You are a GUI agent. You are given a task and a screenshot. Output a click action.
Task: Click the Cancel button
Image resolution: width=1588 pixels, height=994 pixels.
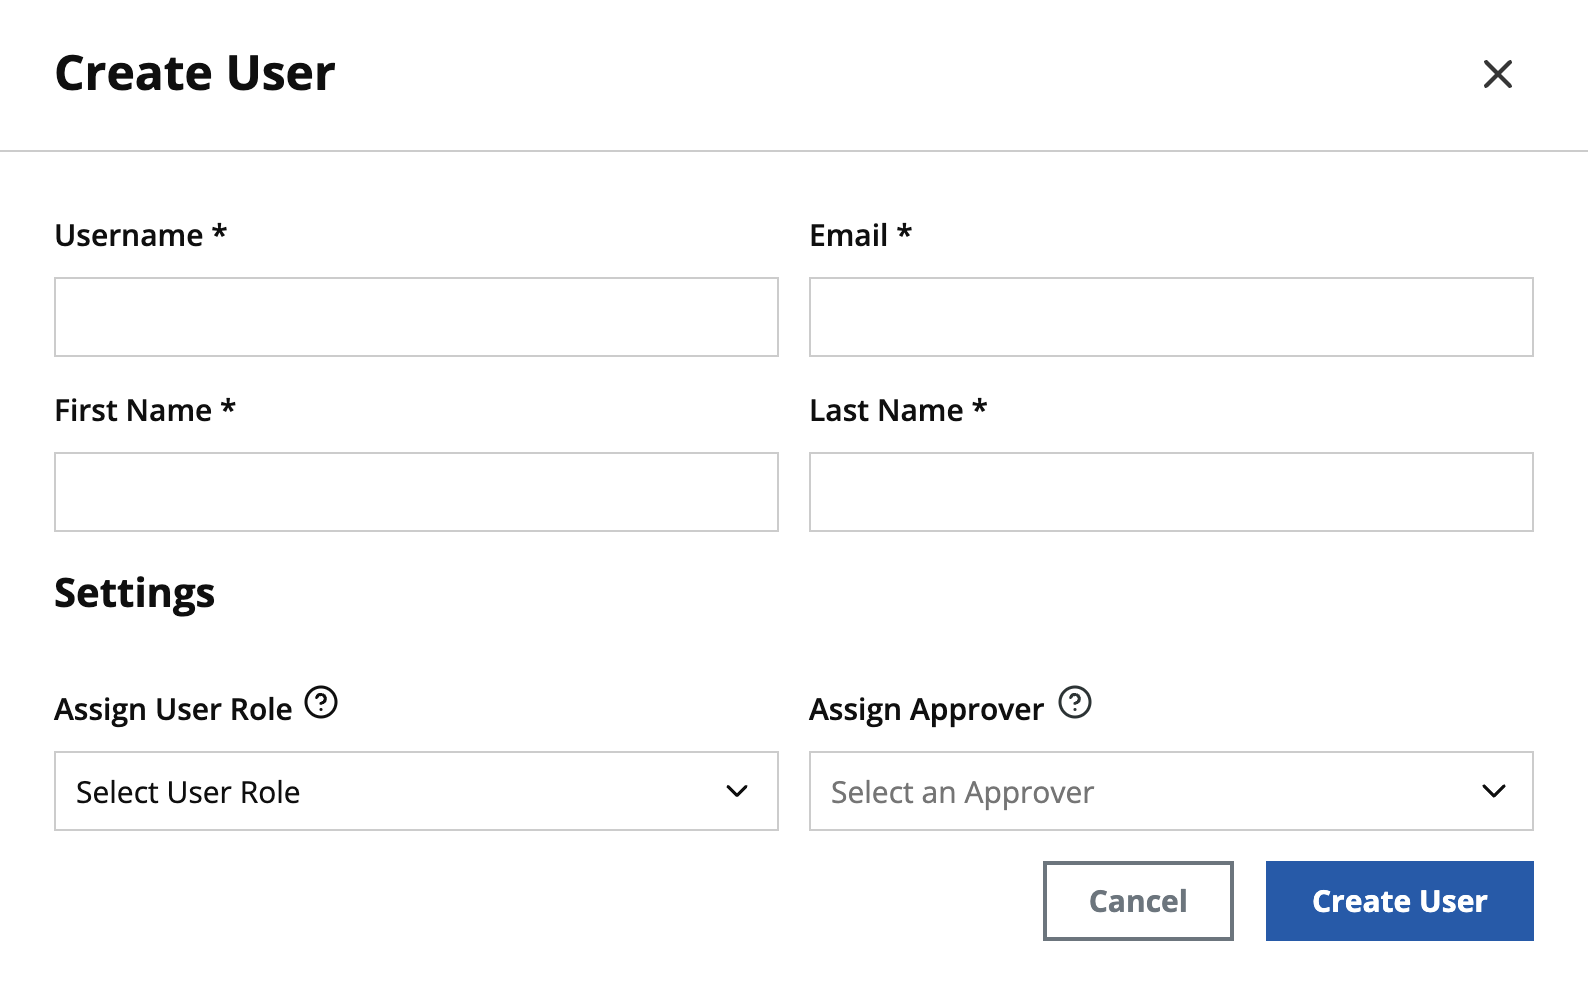pyautogui.click(x=1138, y=901)
